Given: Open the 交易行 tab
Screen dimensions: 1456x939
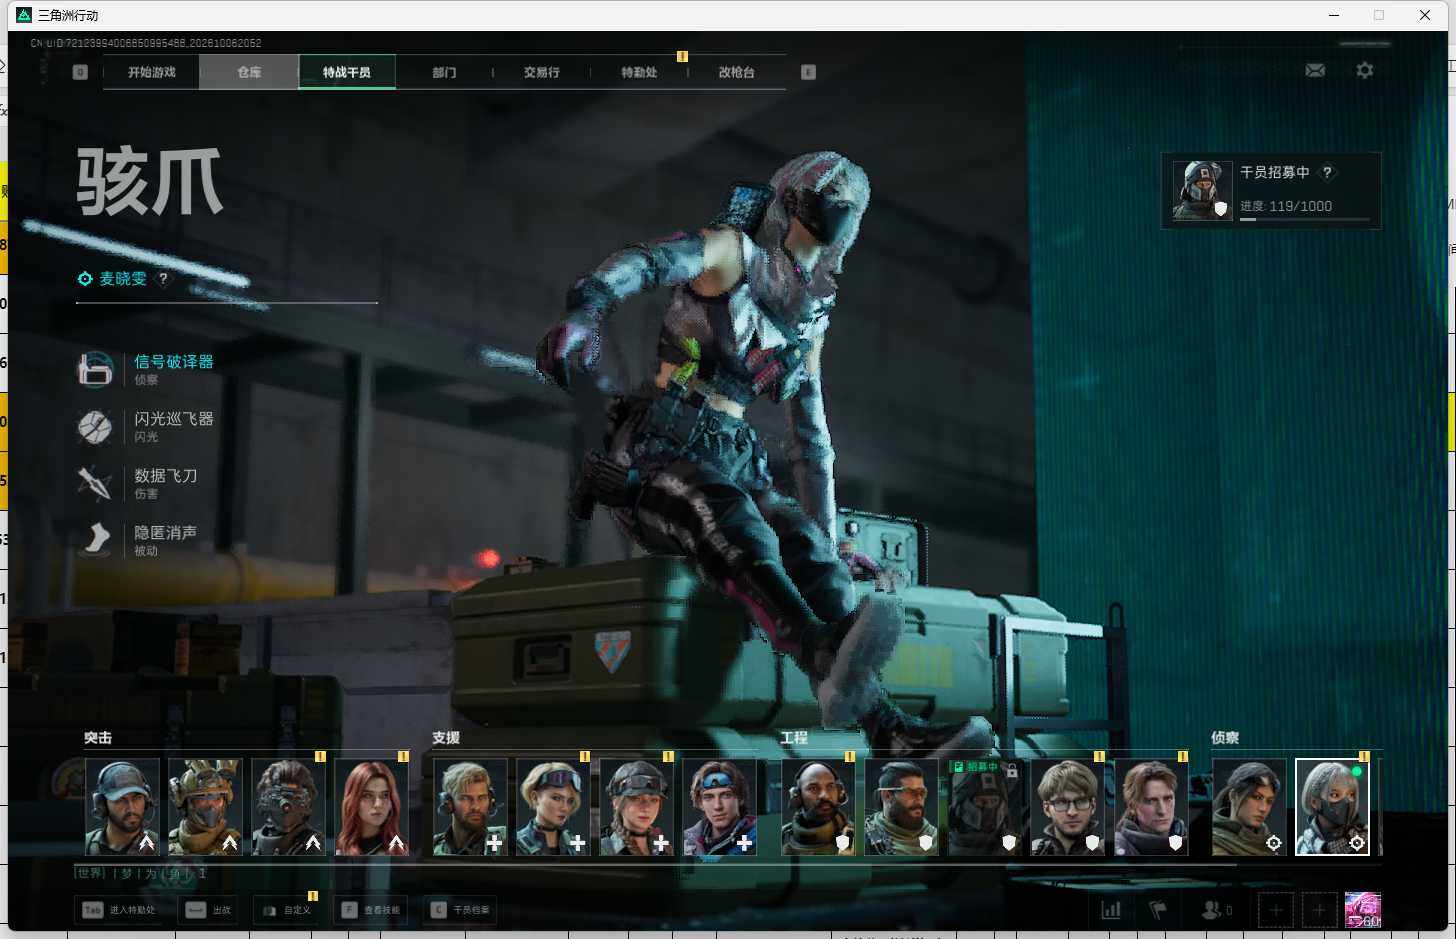Looking at the screenshot, I should (x=541, y=72).
